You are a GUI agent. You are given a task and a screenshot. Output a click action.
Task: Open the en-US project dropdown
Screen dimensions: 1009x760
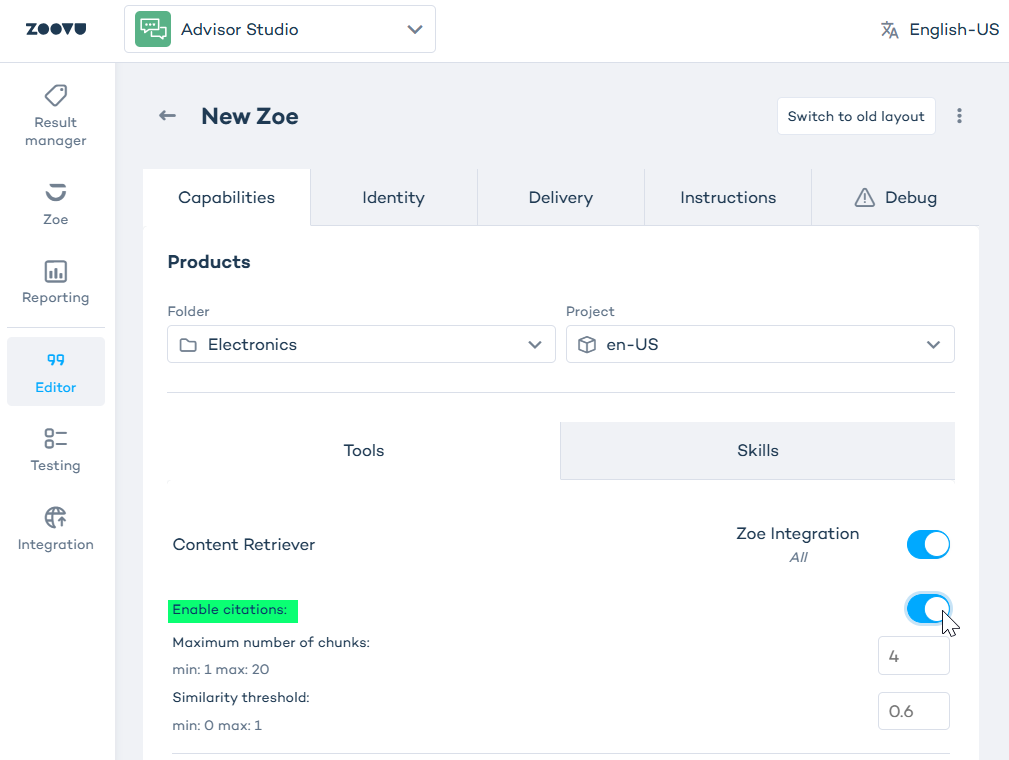(x=760, y=344)
